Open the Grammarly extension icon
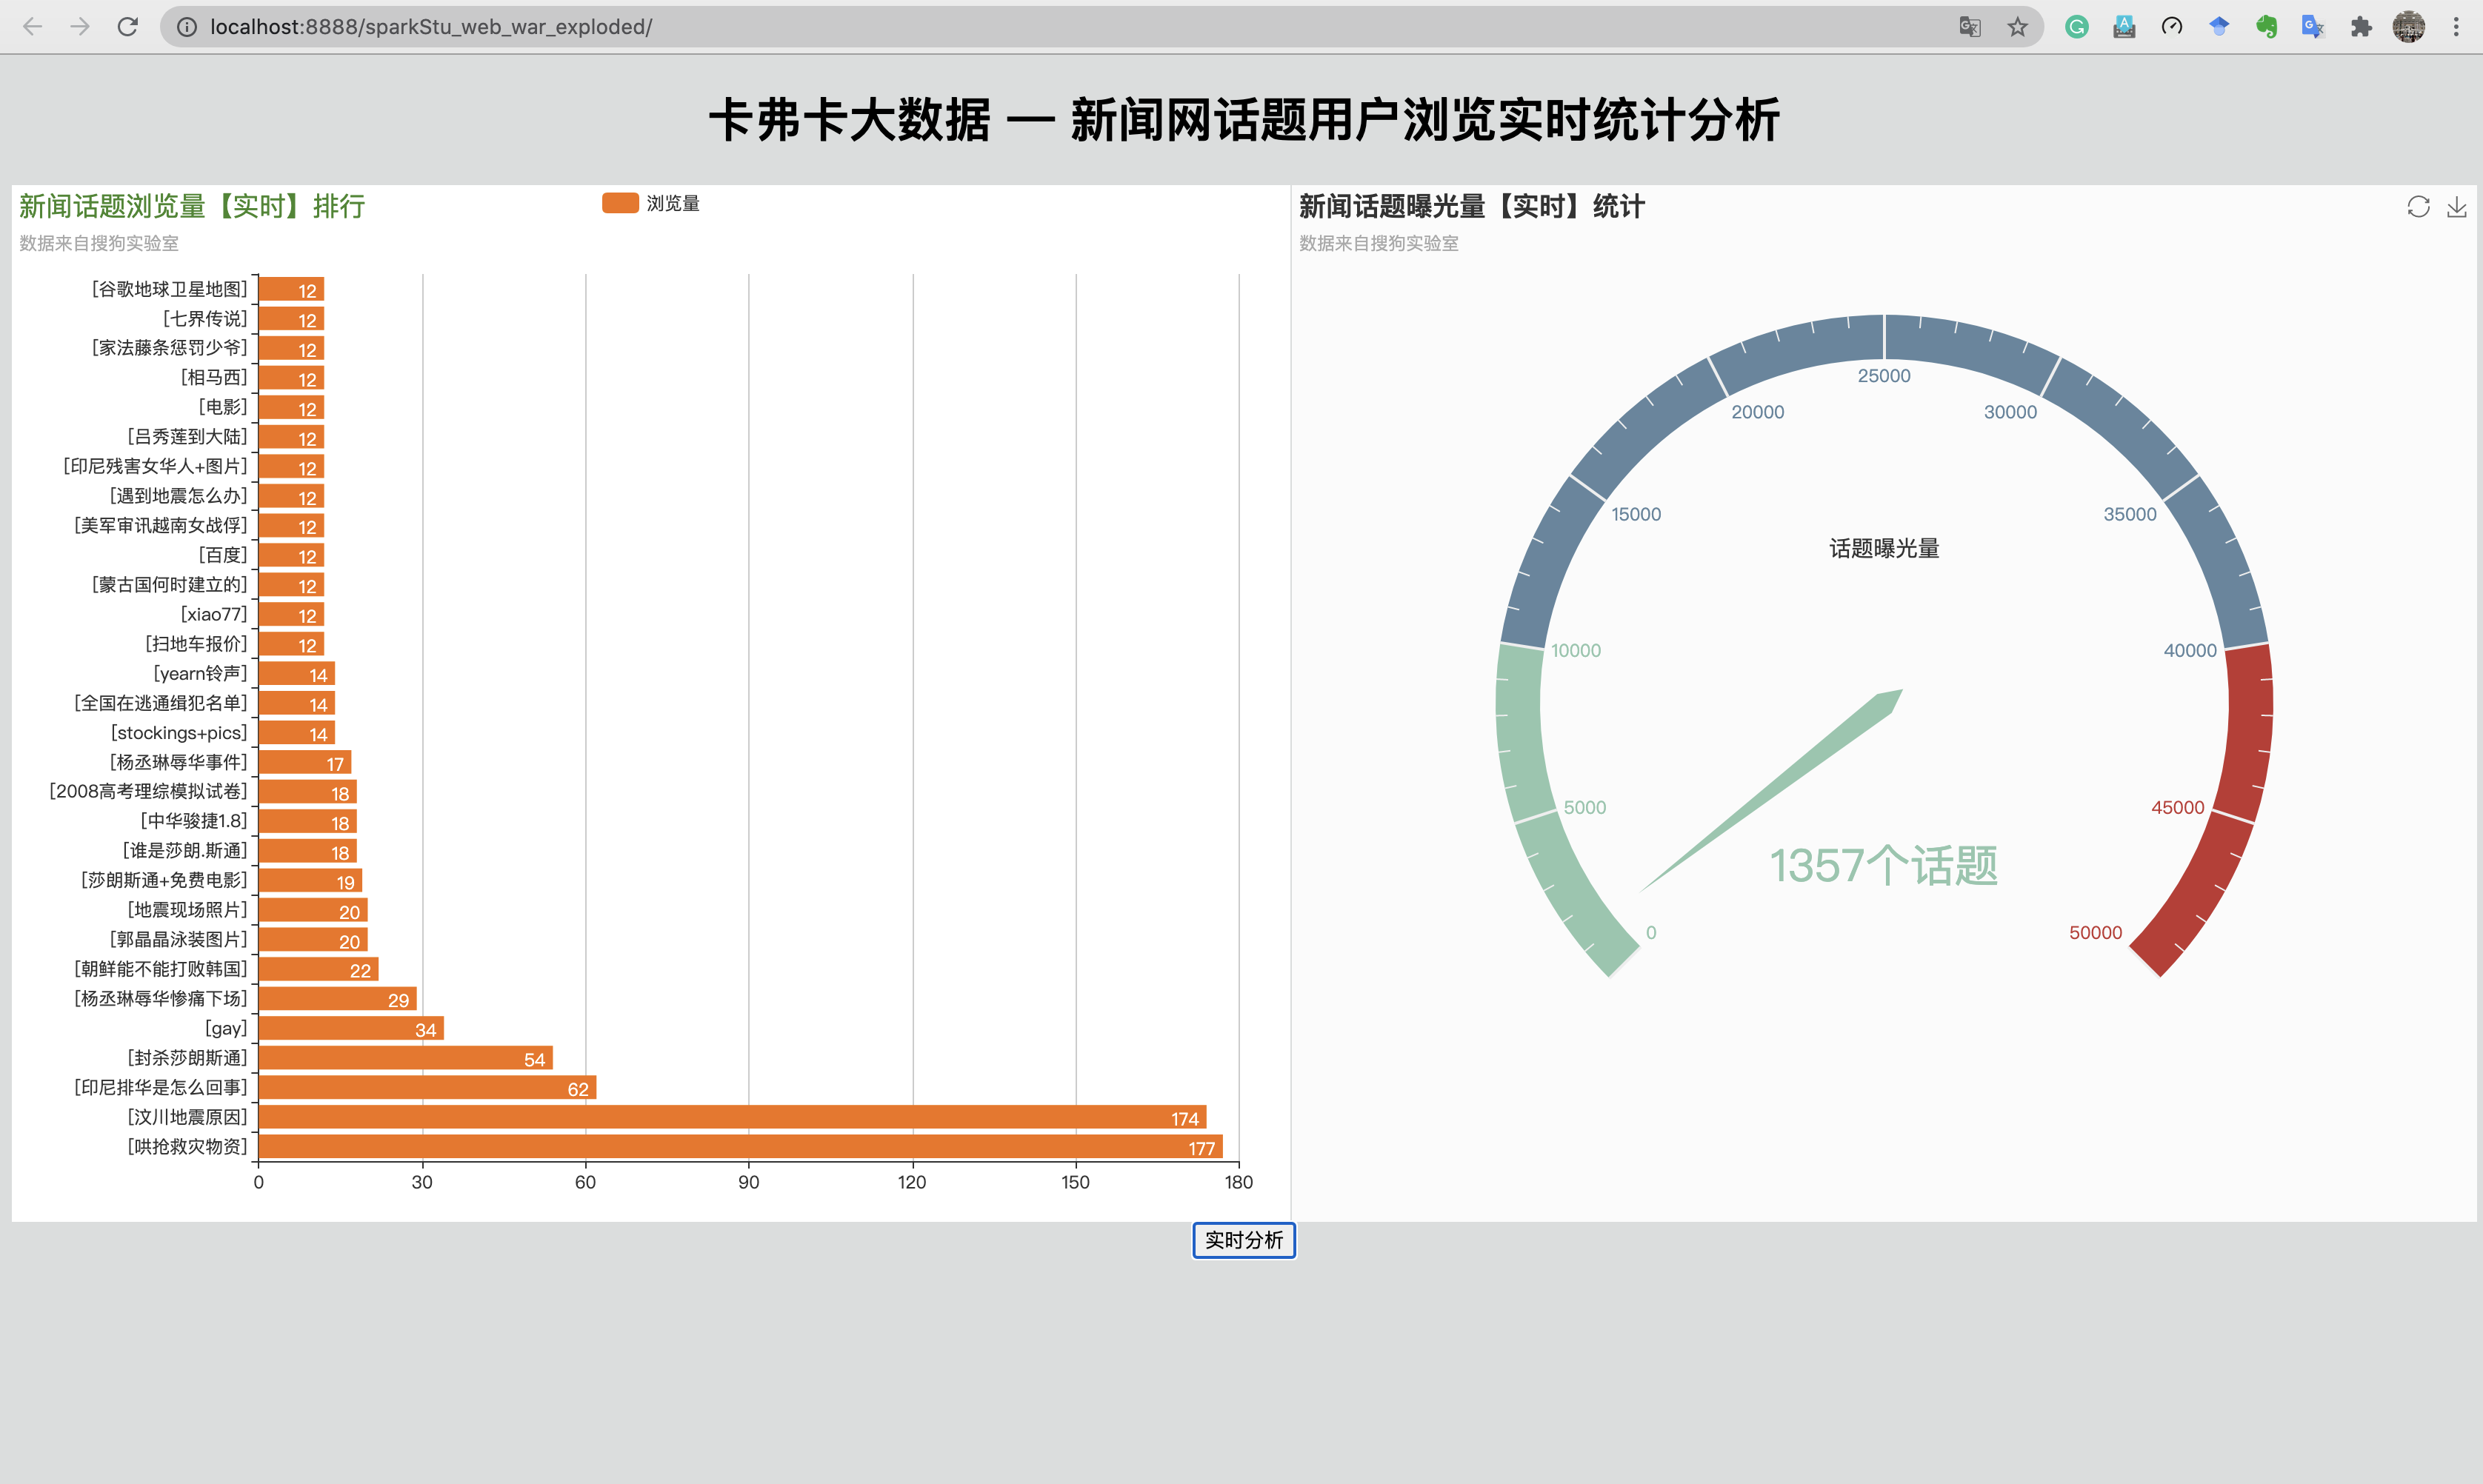The width and height of the screenshot is (2483, 1484). pyautogui.click(x=2077, y=27)
